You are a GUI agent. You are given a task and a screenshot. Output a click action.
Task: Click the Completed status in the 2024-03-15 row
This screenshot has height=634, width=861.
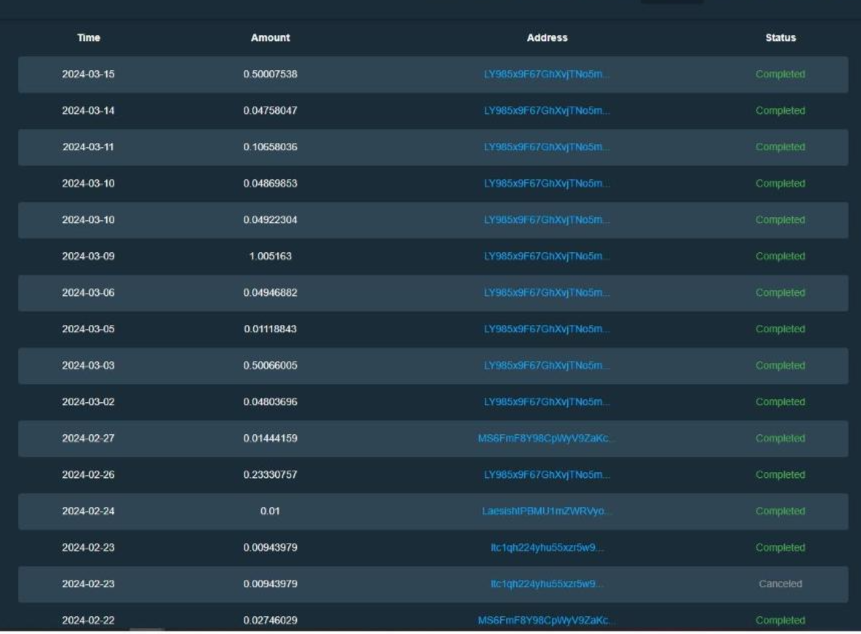click(780, 74)
